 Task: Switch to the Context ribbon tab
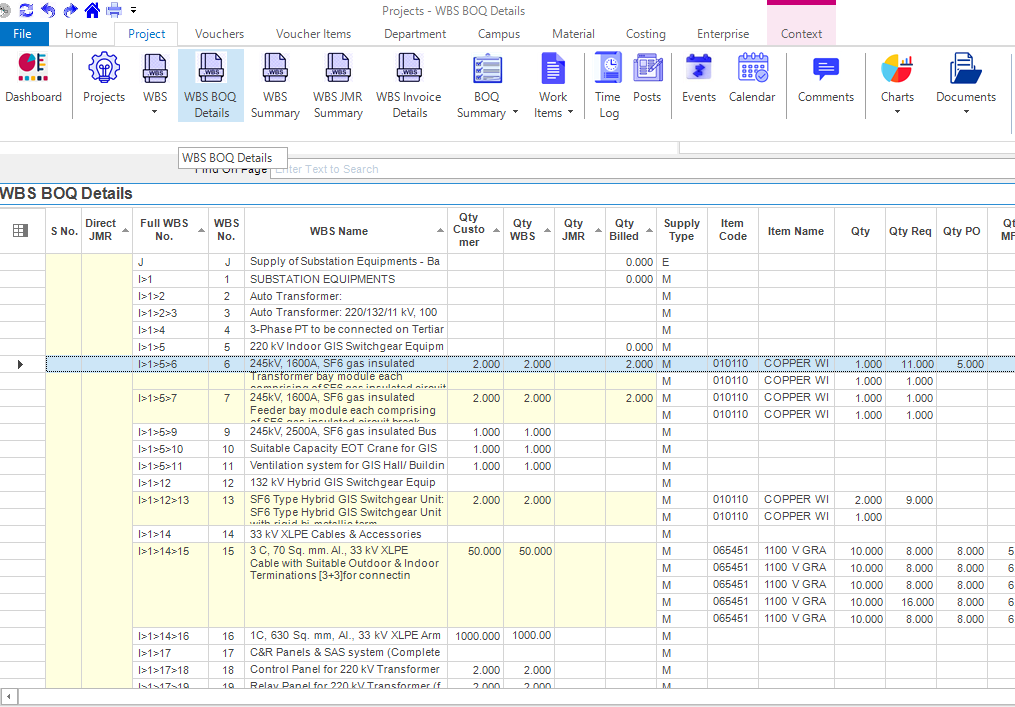pos(801,34)
